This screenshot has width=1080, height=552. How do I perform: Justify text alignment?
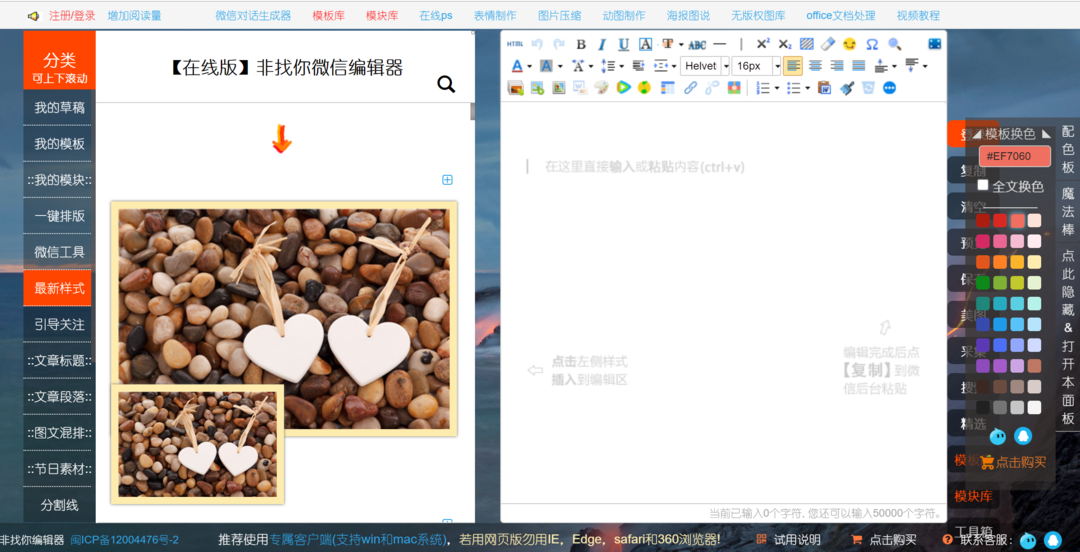point(858,66)
